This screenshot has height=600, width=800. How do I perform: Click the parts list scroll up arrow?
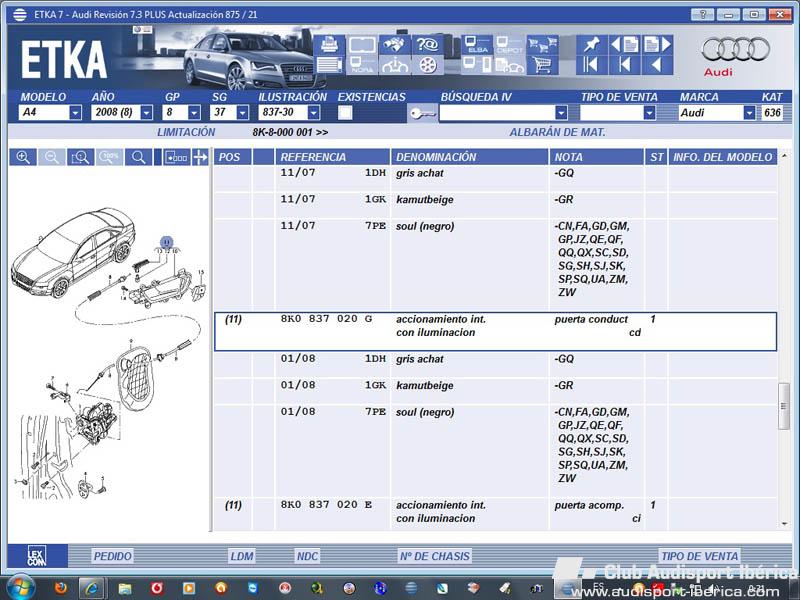coord(784,156)
